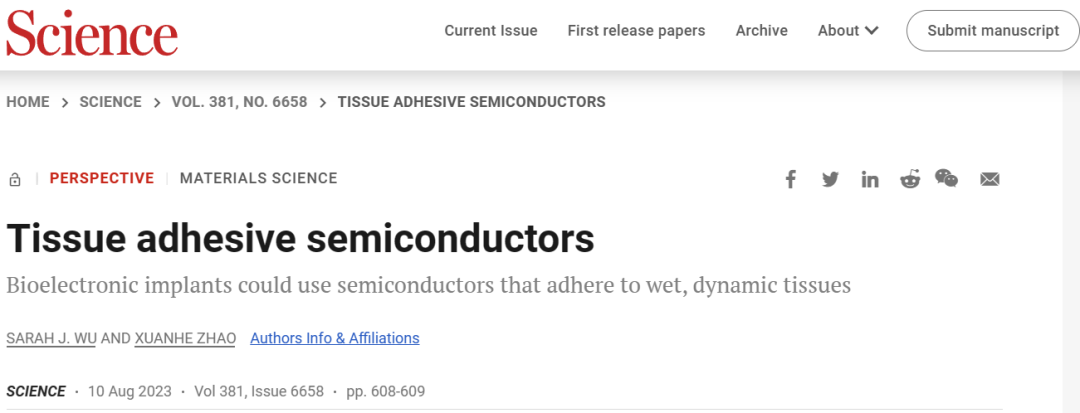Open Authors Info & Affiliations
1080x413 pixels.
point(335,339)
